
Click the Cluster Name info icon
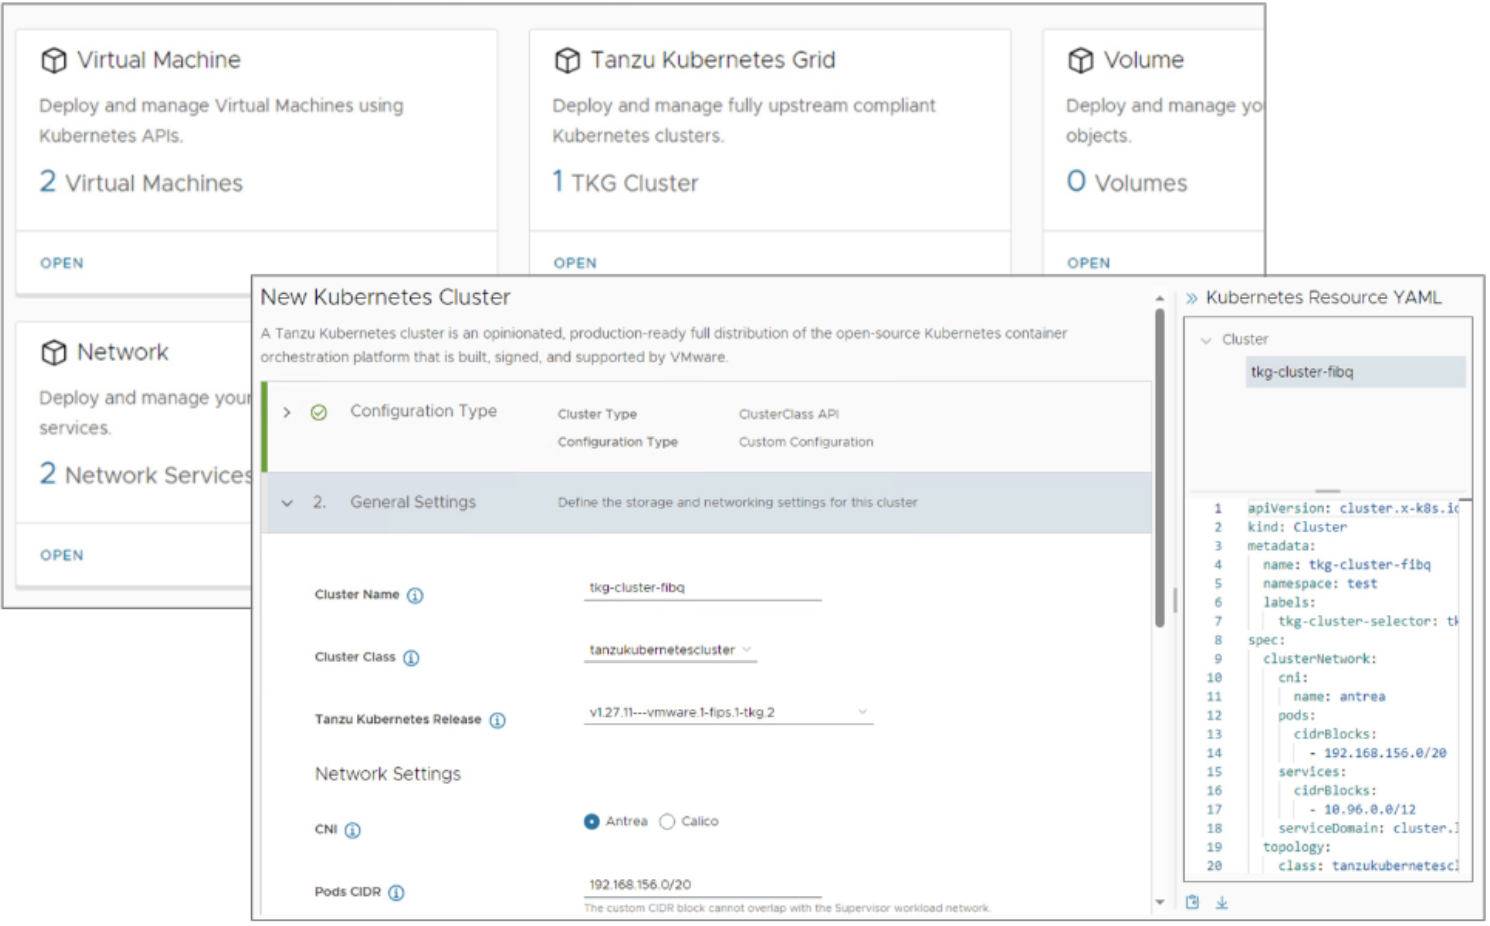[416, 595]
